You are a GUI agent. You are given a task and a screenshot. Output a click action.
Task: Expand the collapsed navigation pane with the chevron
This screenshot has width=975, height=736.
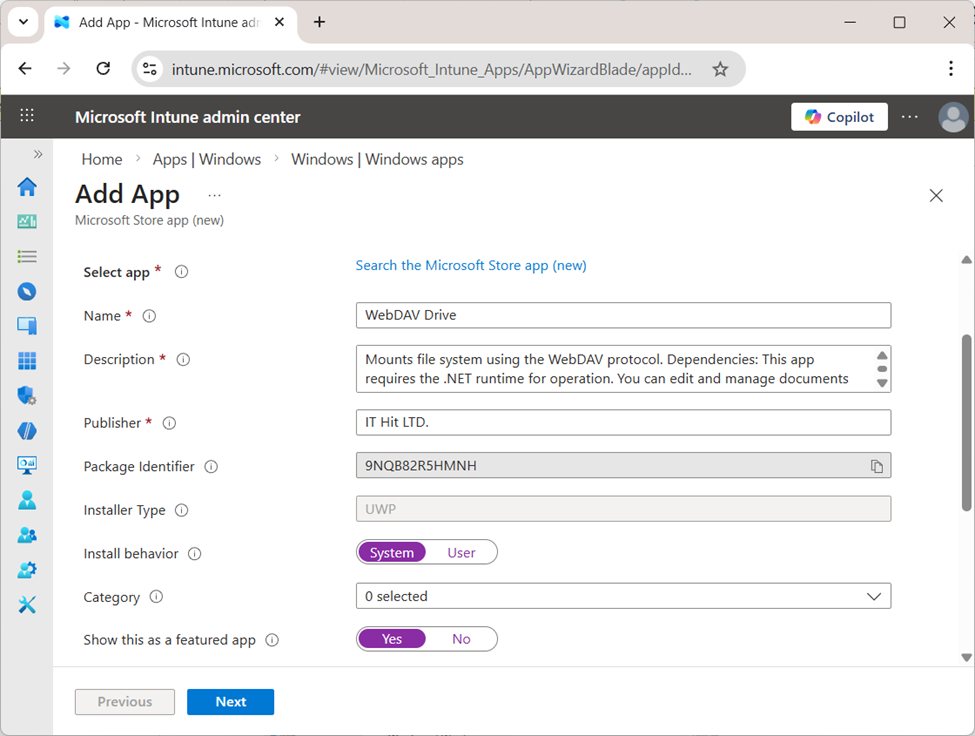(x=38, y=154)
